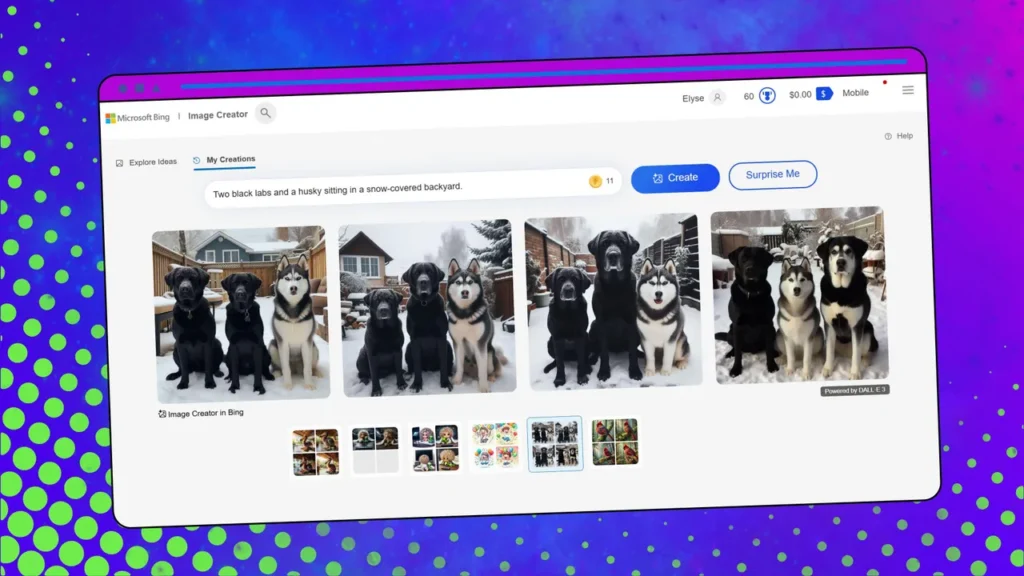Click the boost coin icon in prompt
The height and width of the screenshot is (576, 1024).
(595, 181)
